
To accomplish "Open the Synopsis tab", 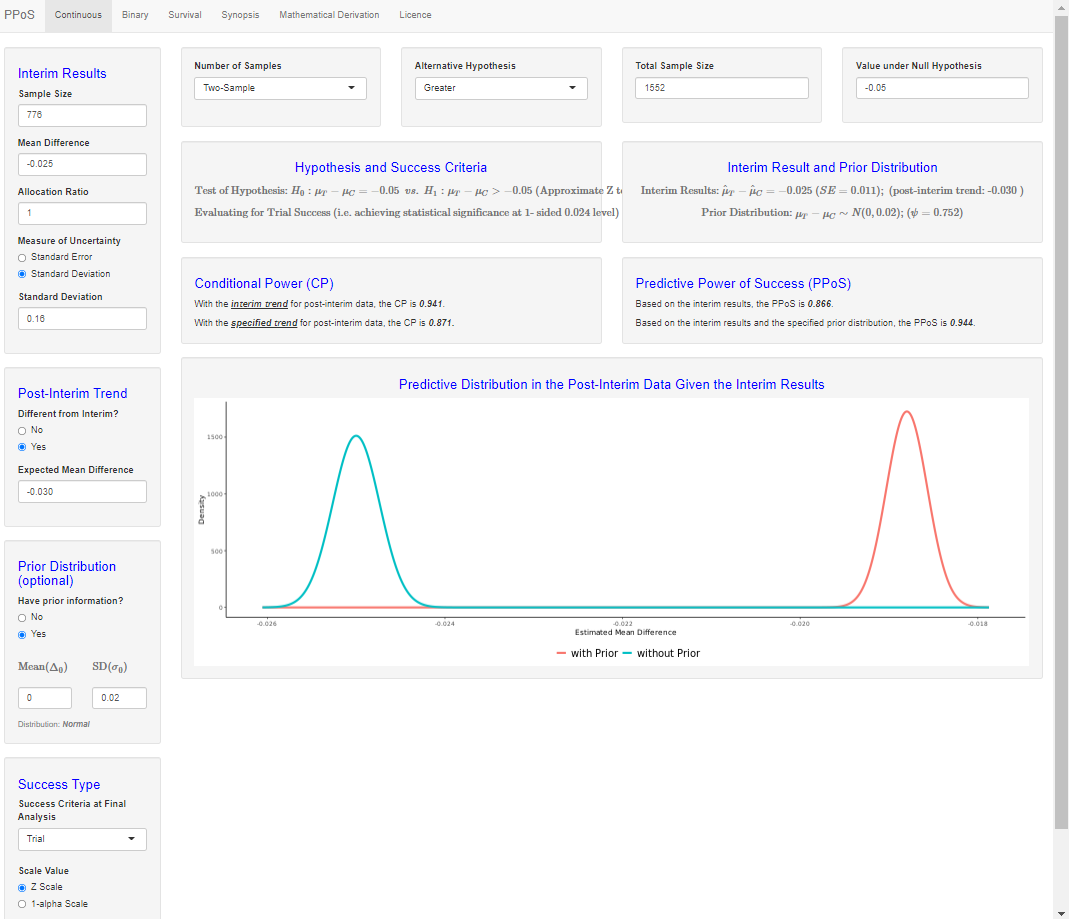I will 240,15.
